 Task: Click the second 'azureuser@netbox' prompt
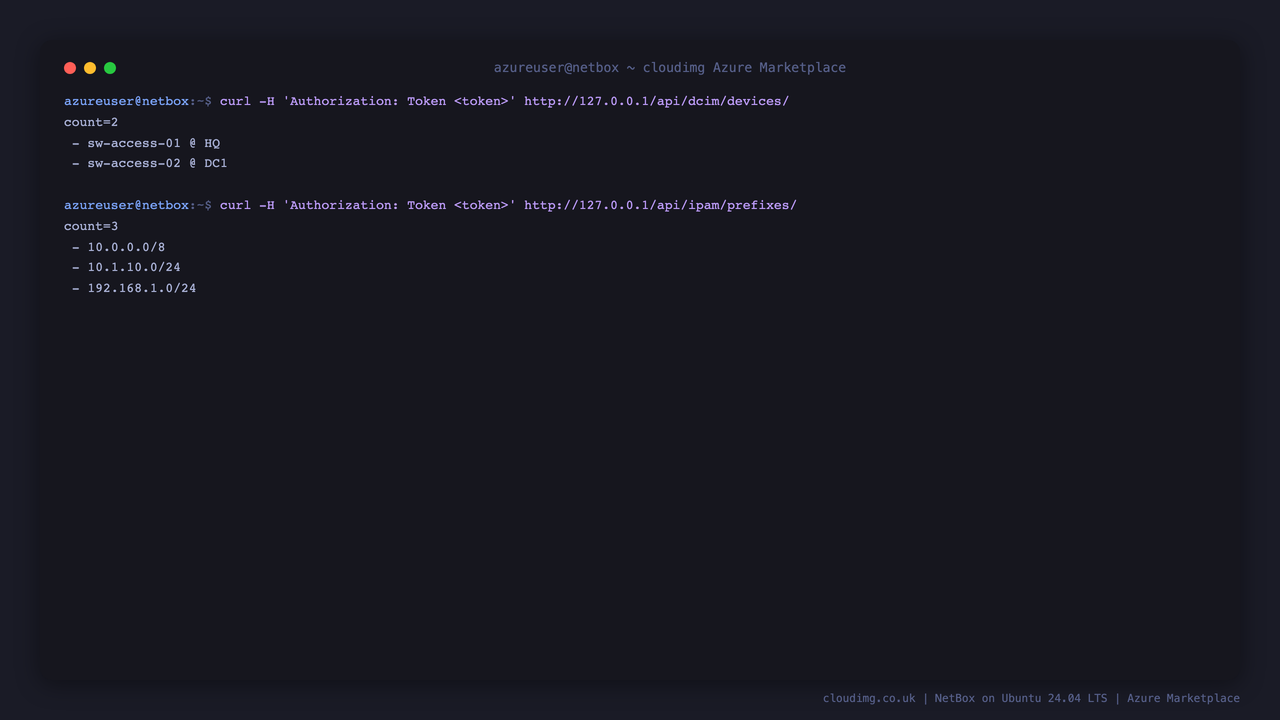(127, 205)
